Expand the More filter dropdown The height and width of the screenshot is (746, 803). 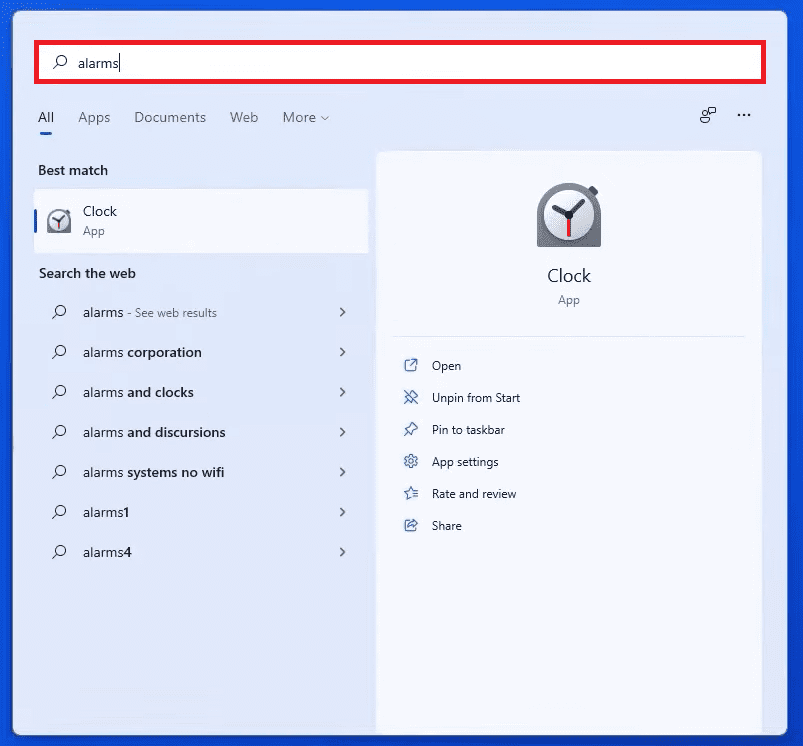click(305, 118)
